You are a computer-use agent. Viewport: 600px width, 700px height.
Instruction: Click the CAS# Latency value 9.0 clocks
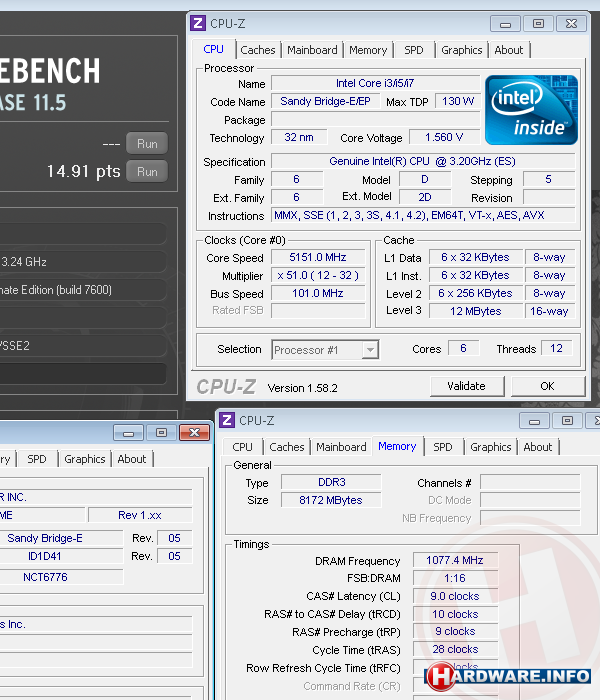pyautogui.click(x=455, y=596)
